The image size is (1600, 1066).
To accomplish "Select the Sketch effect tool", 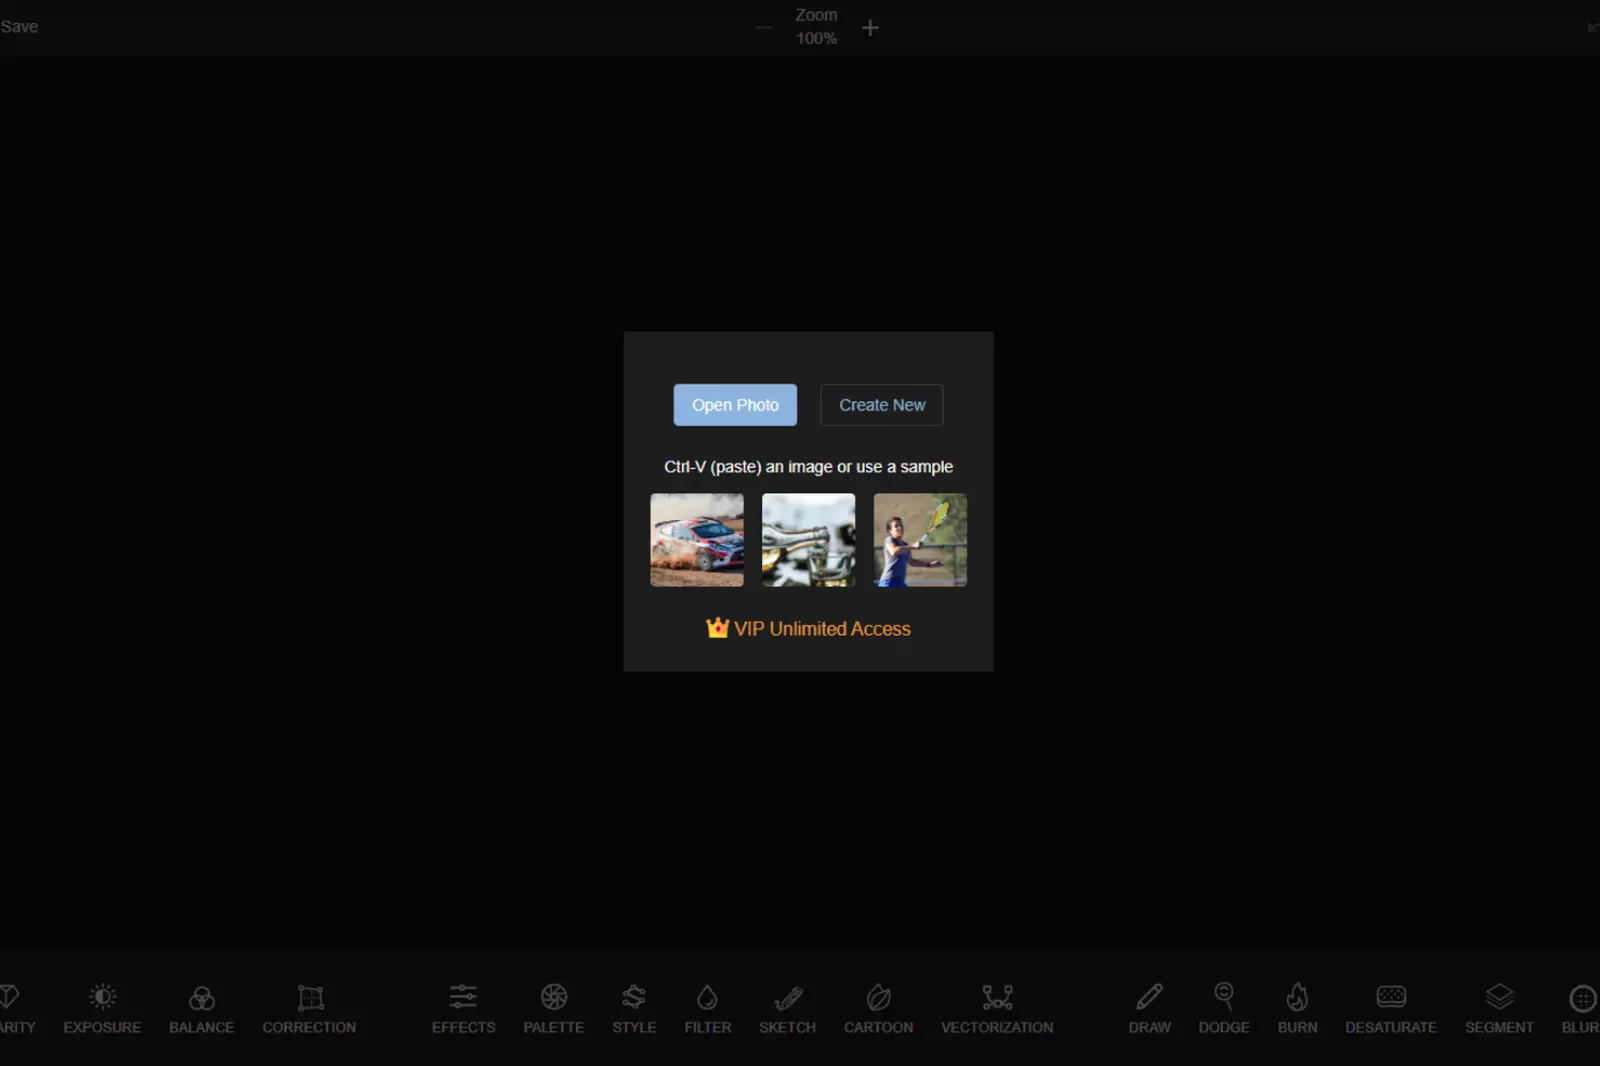I will (x=787, y=1008).
